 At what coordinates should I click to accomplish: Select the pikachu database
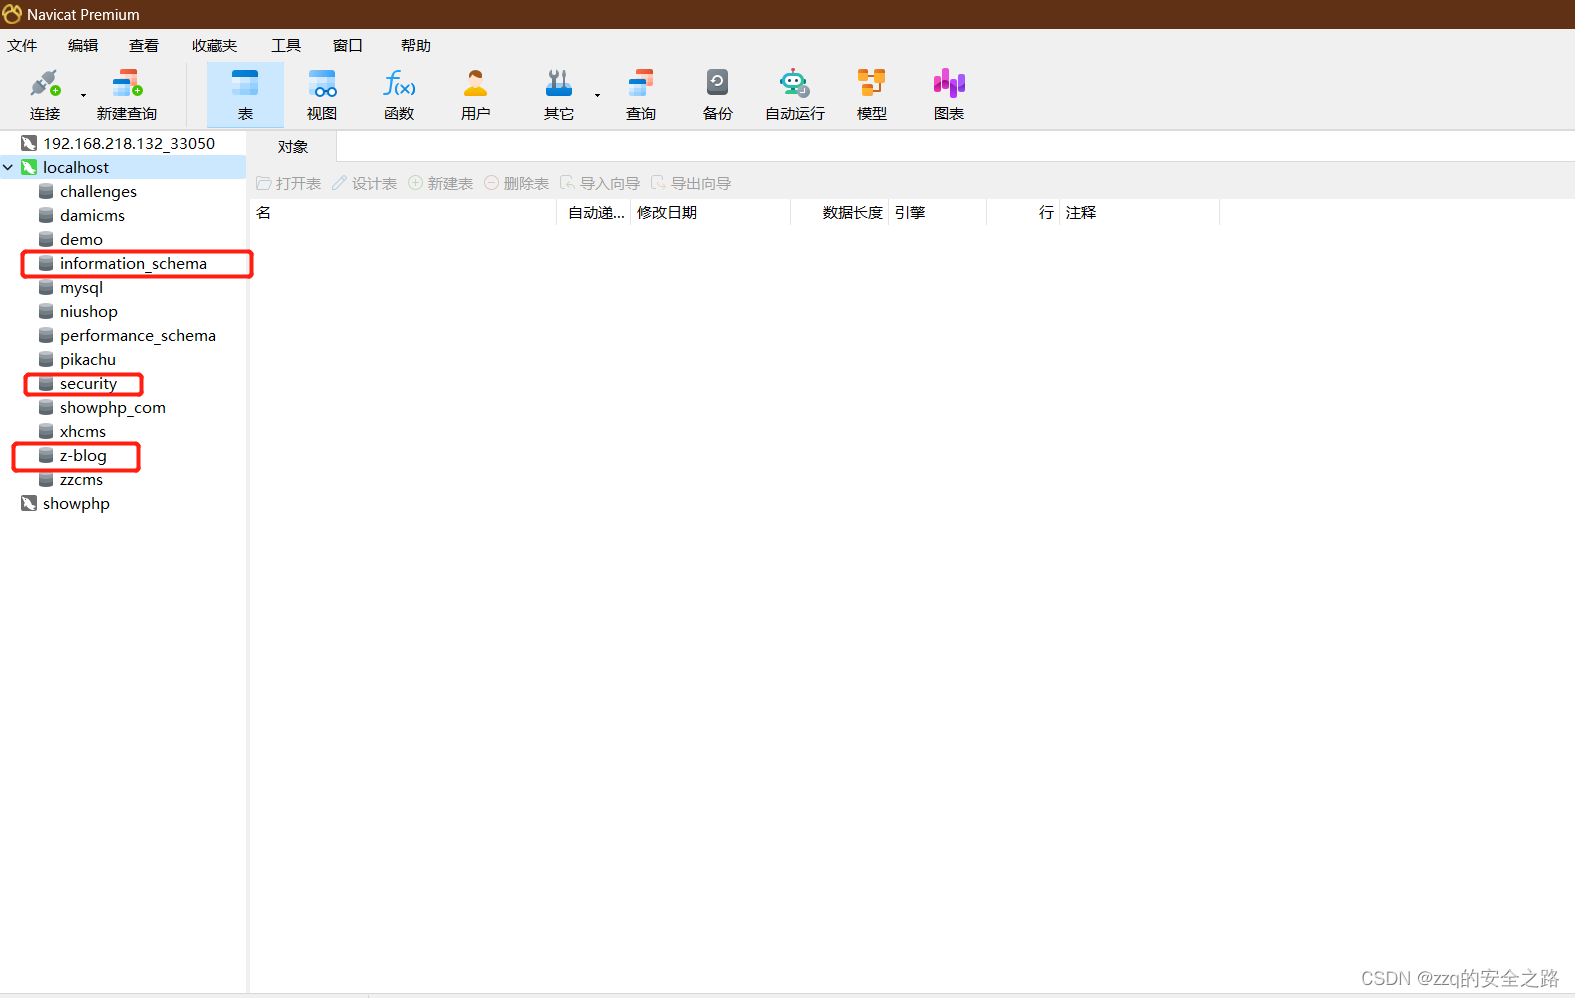coord(87,359)
